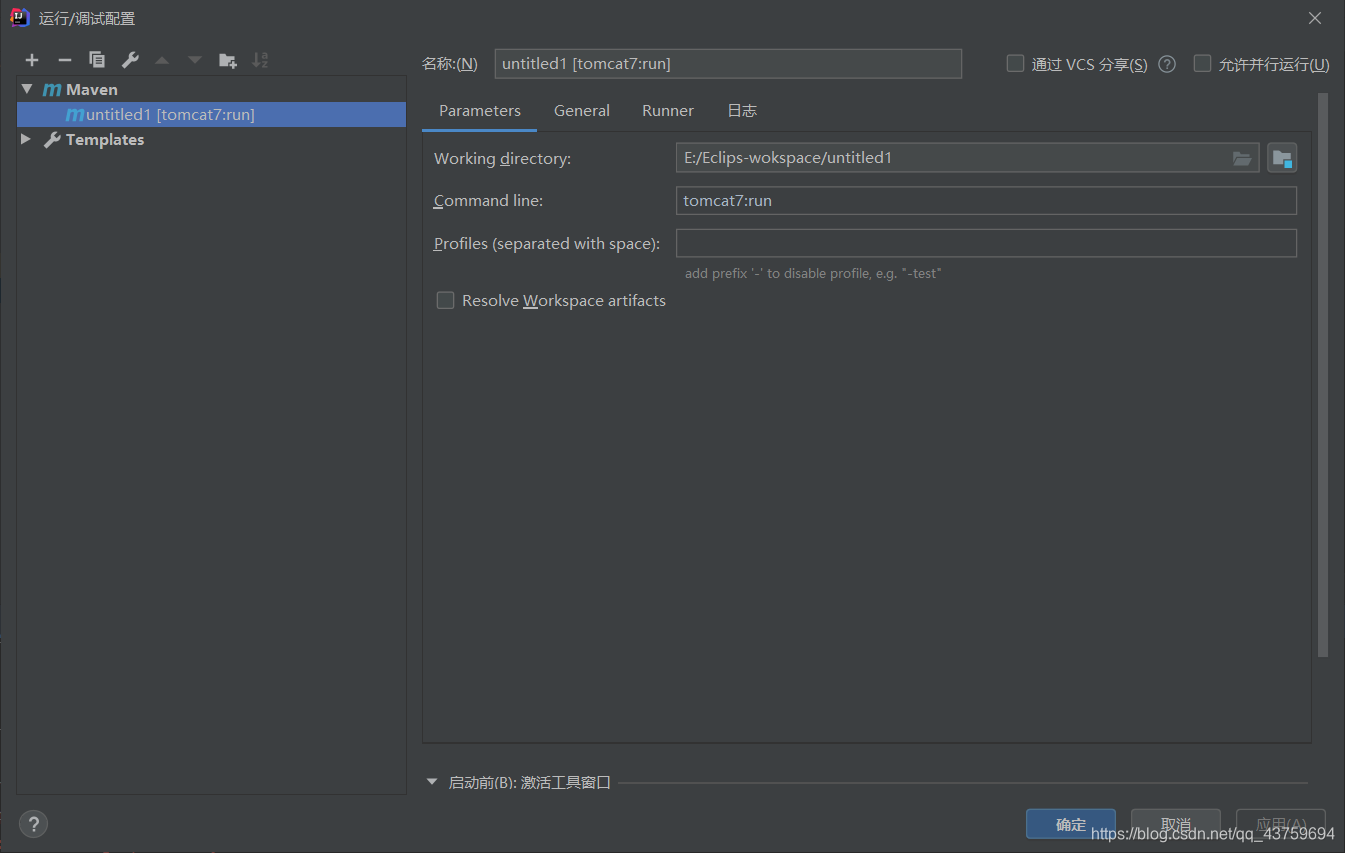The image size is (1345, 853).
Task: Switch to General tab
Action: click(x=582, y=111)
